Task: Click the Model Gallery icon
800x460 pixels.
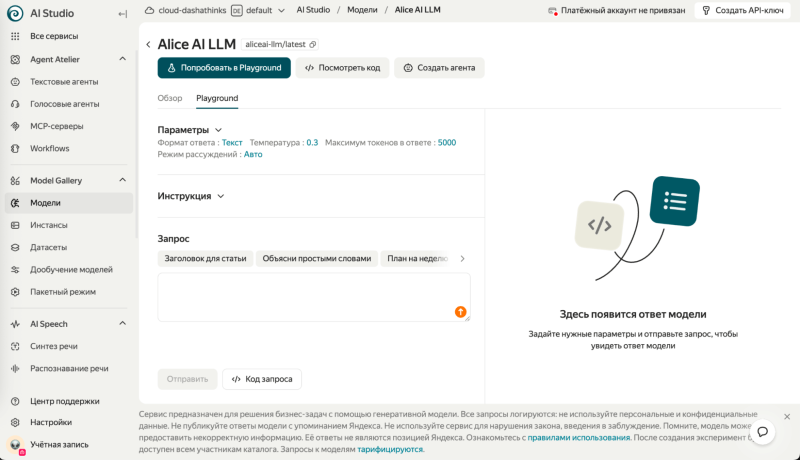Action: 15,181
